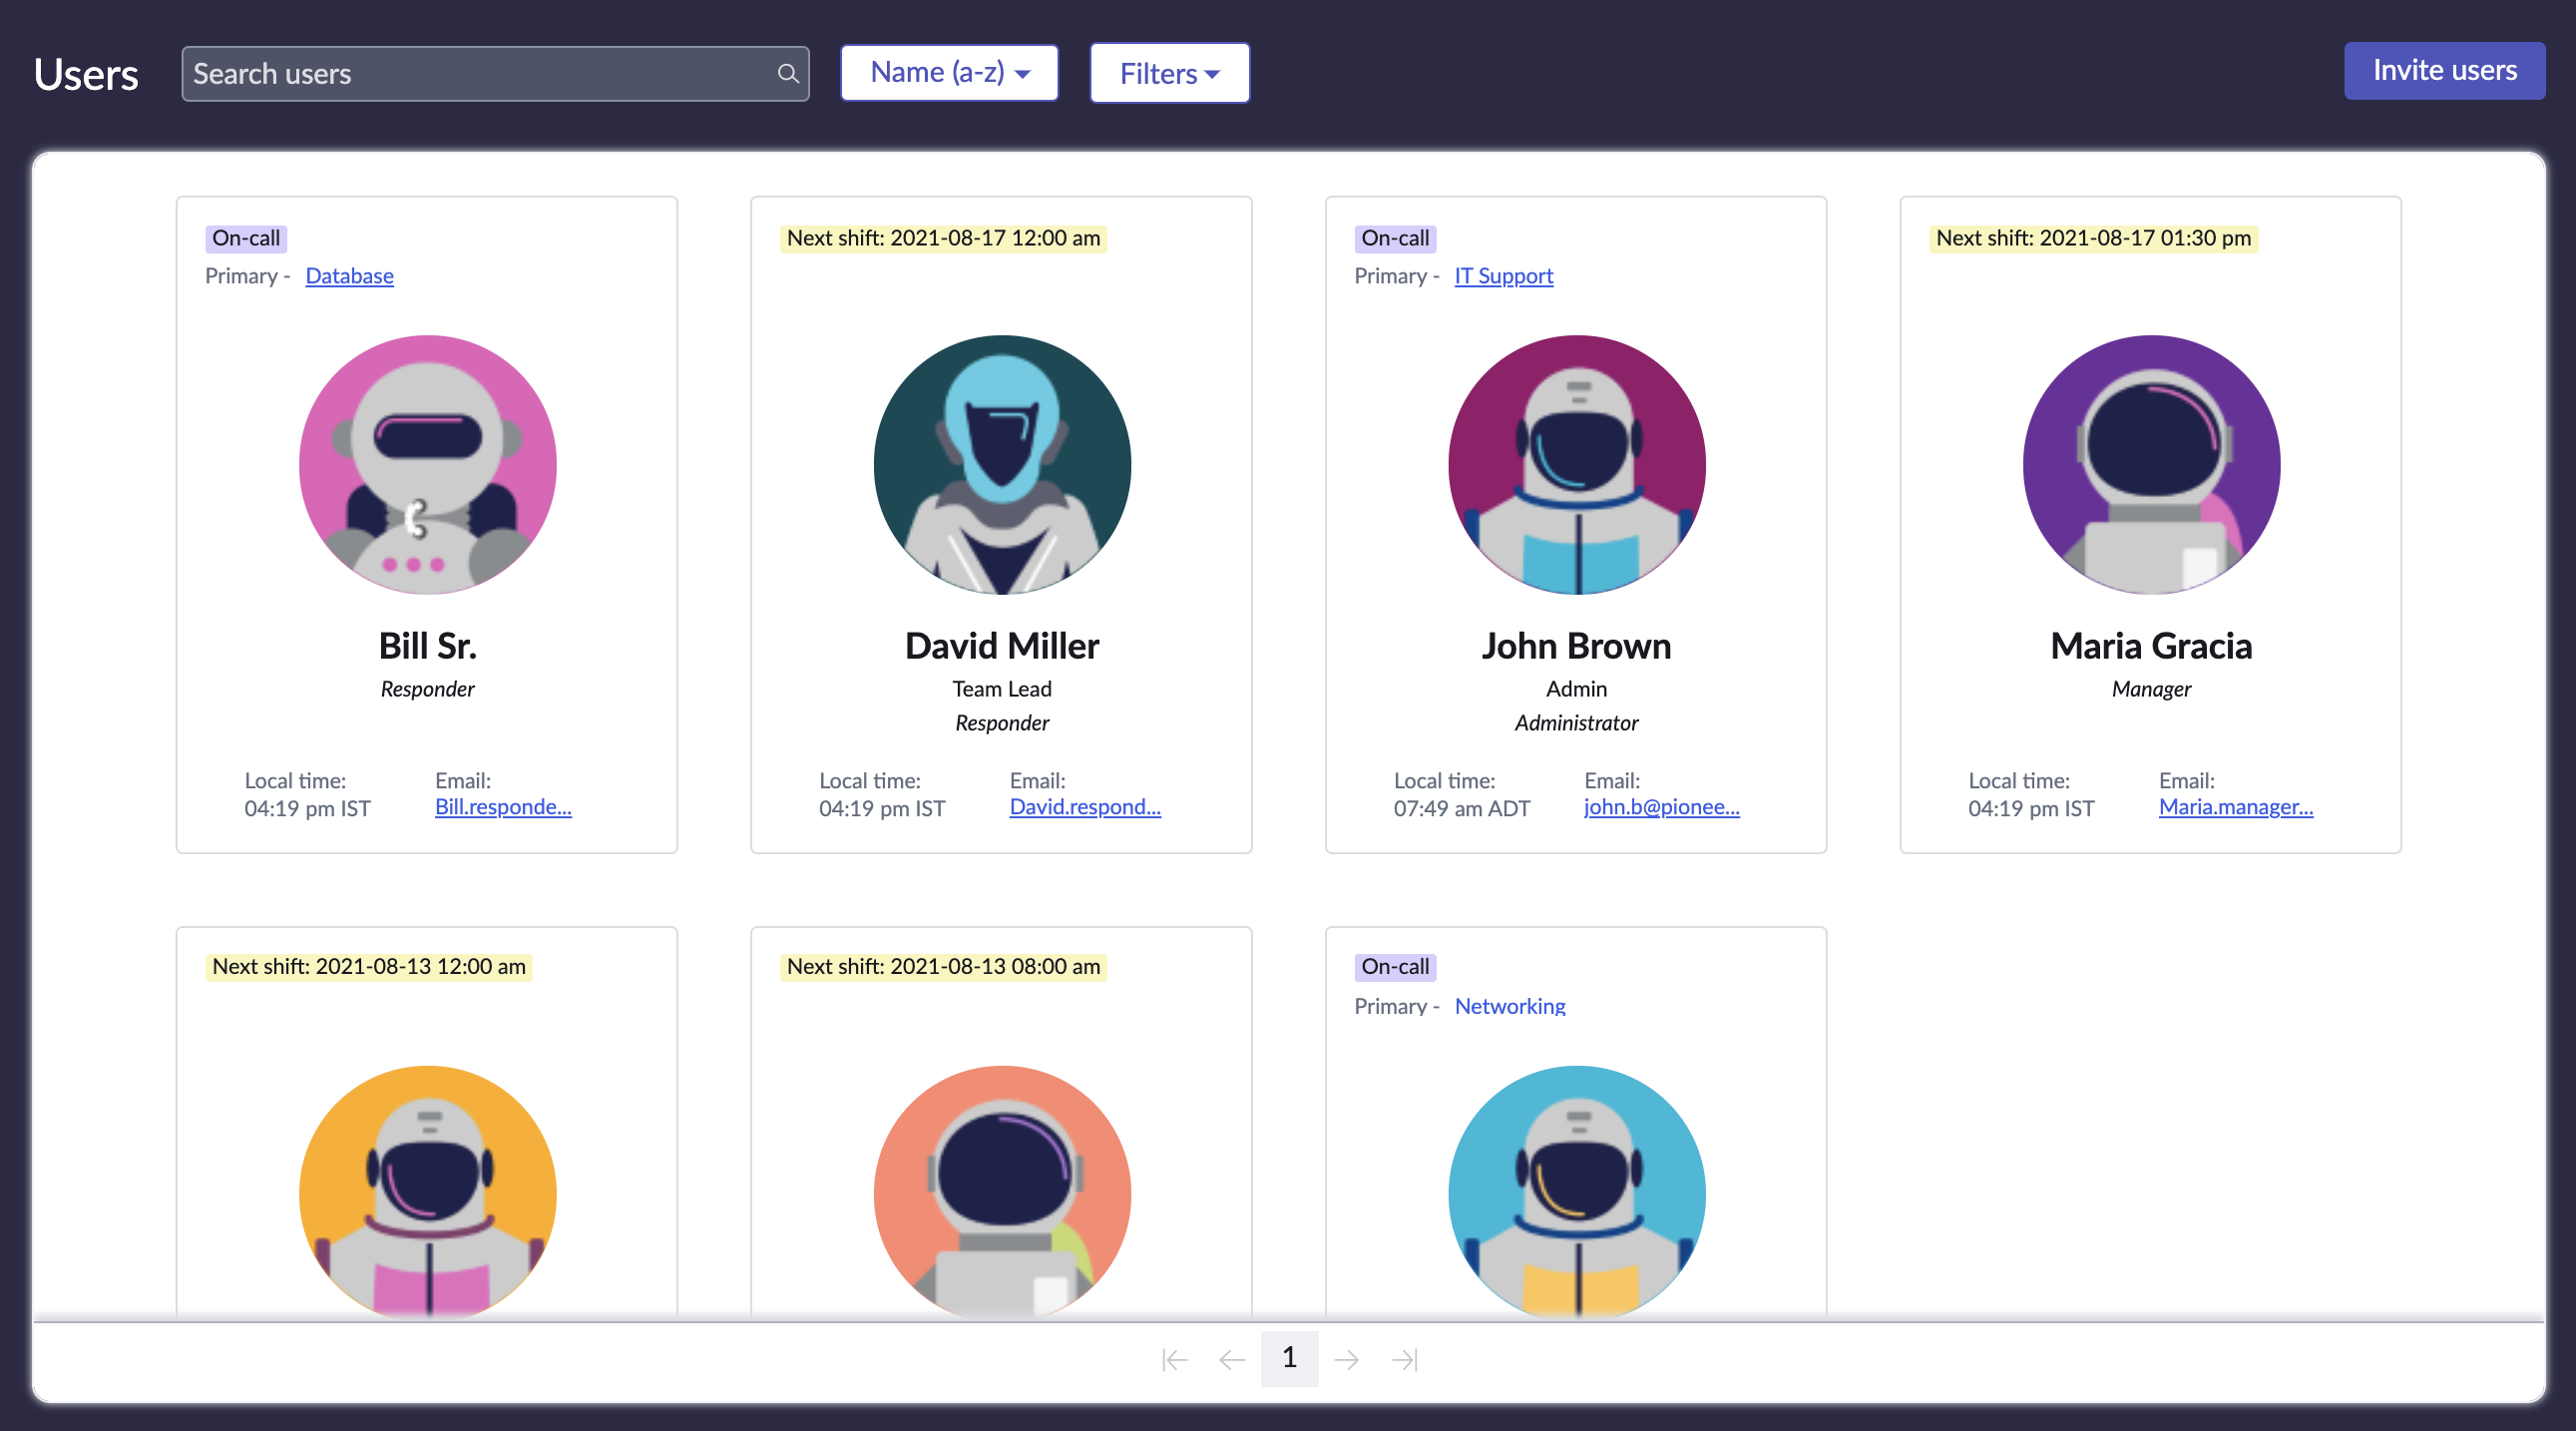
Task: Go to next page arrow
Action: tap(1347, 1360)
